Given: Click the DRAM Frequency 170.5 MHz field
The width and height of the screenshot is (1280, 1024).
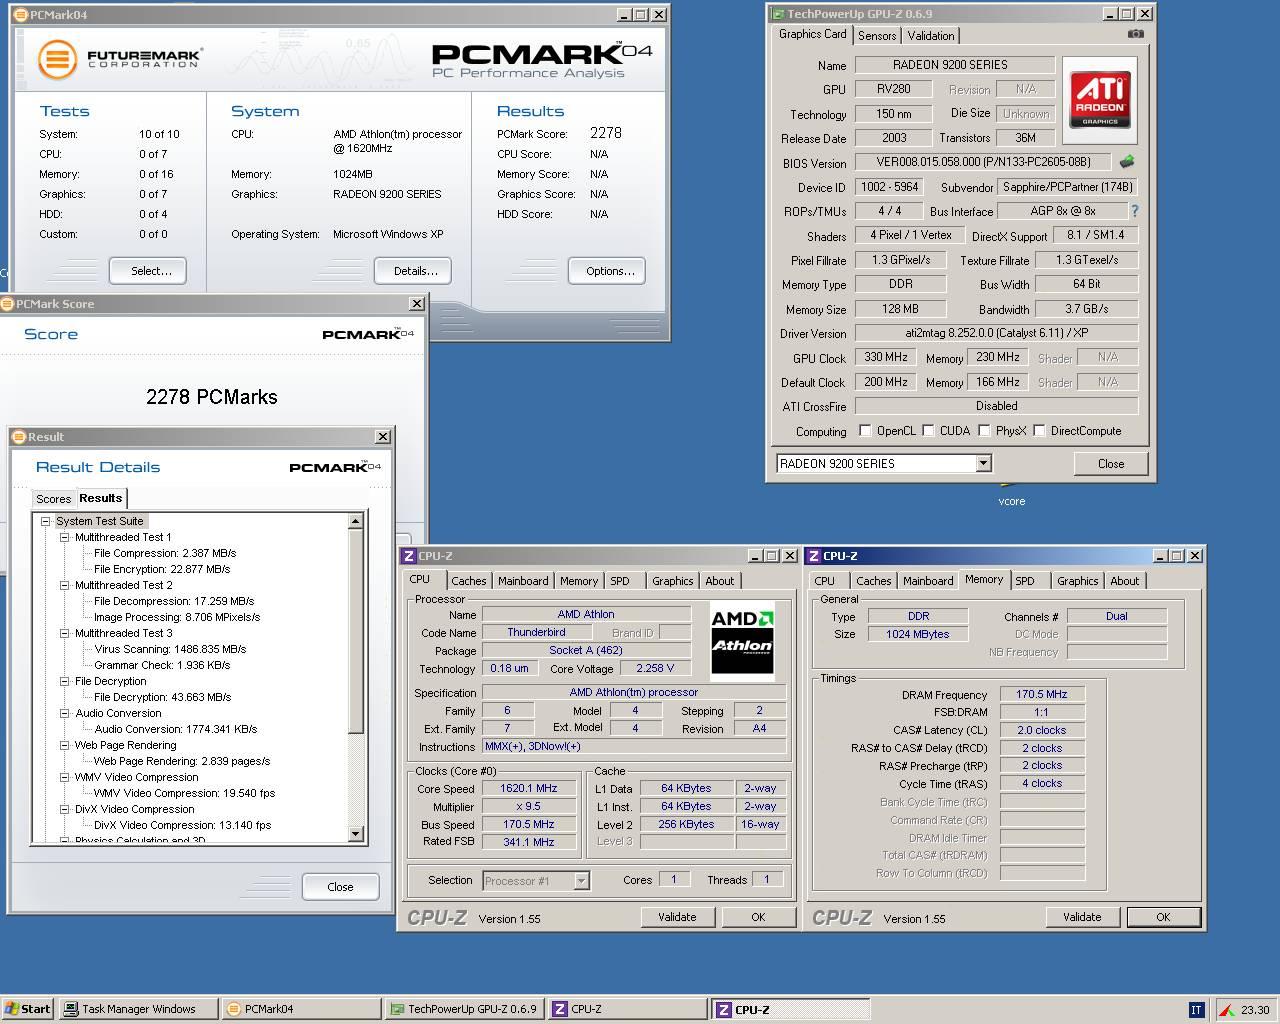Looking at the screenshot, I should [1042, 694].
